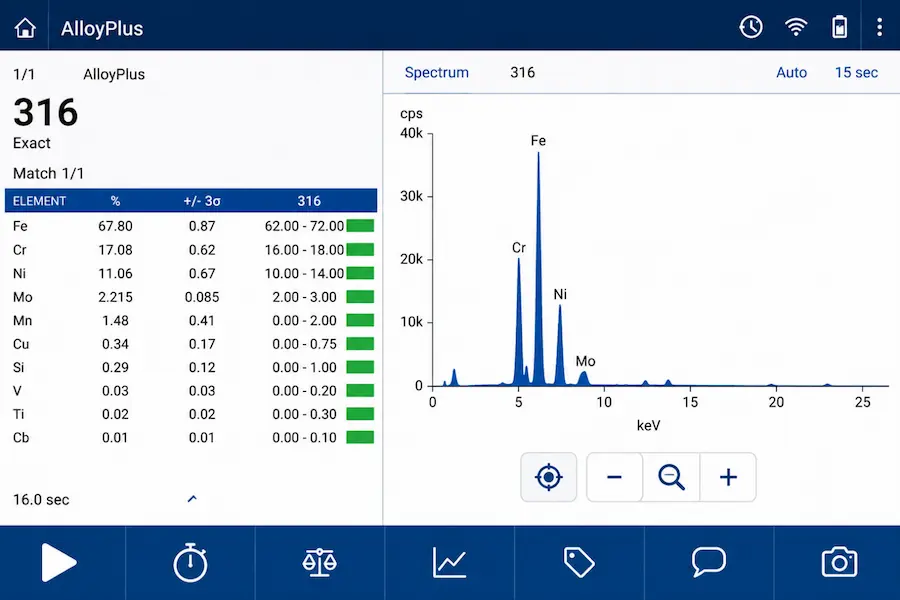Image resolution: width=900 pixels, height=600 pixels.
Task: Open the history clock icon
Action: tap(751, 27)
